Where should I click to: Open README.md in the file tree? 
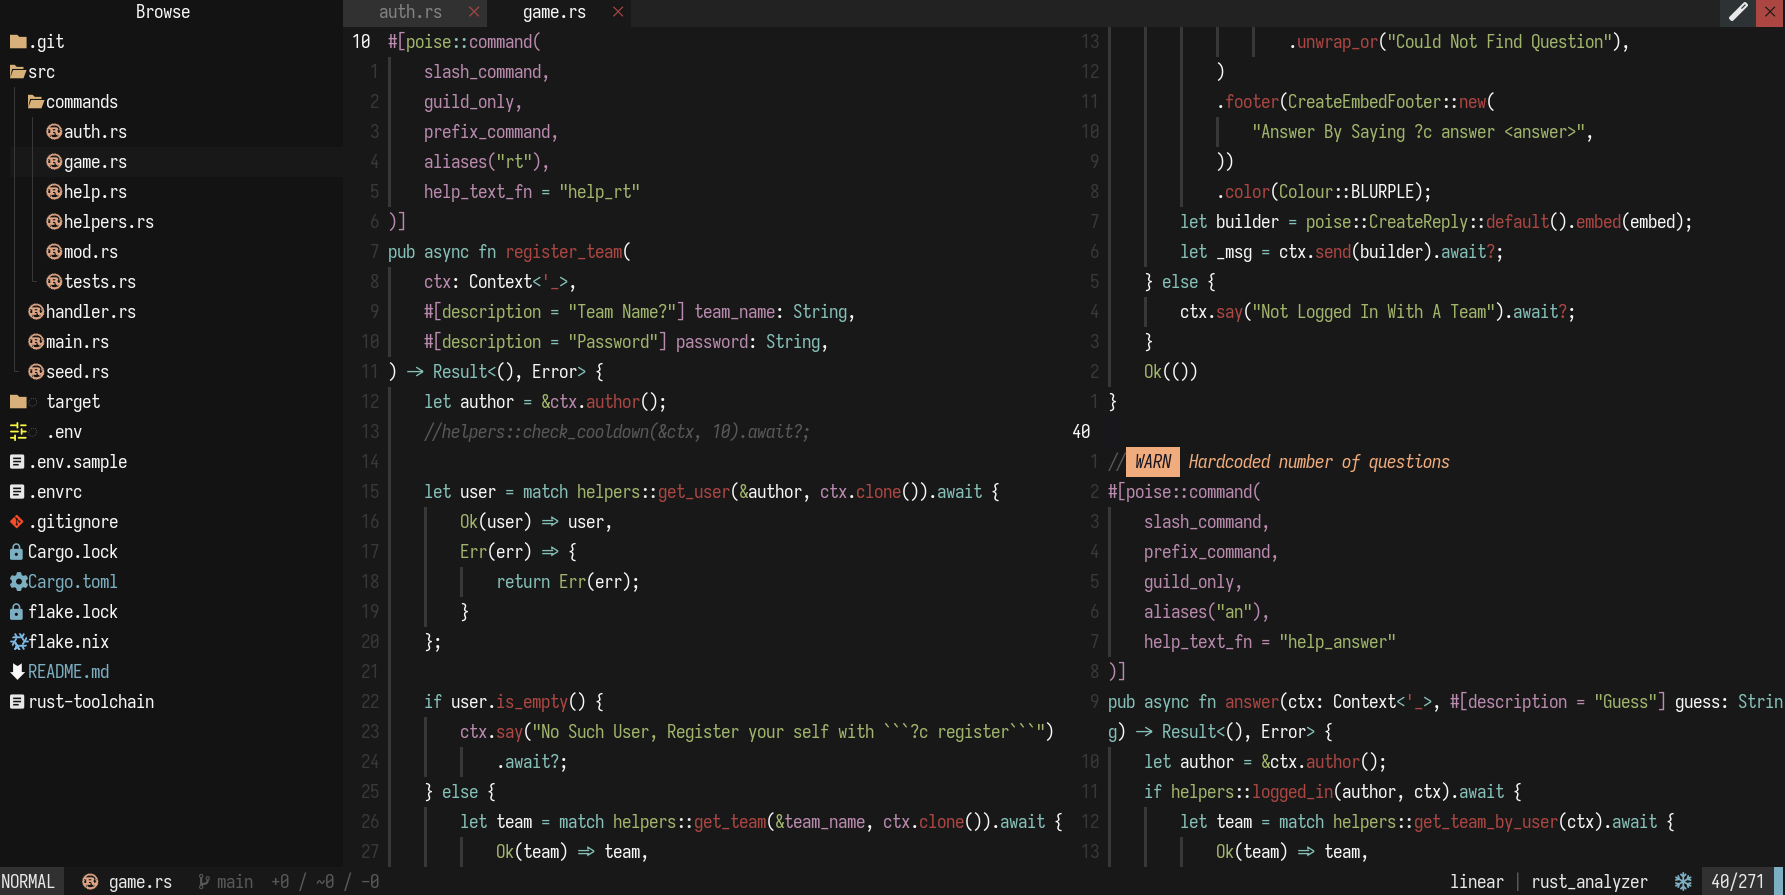68,672
